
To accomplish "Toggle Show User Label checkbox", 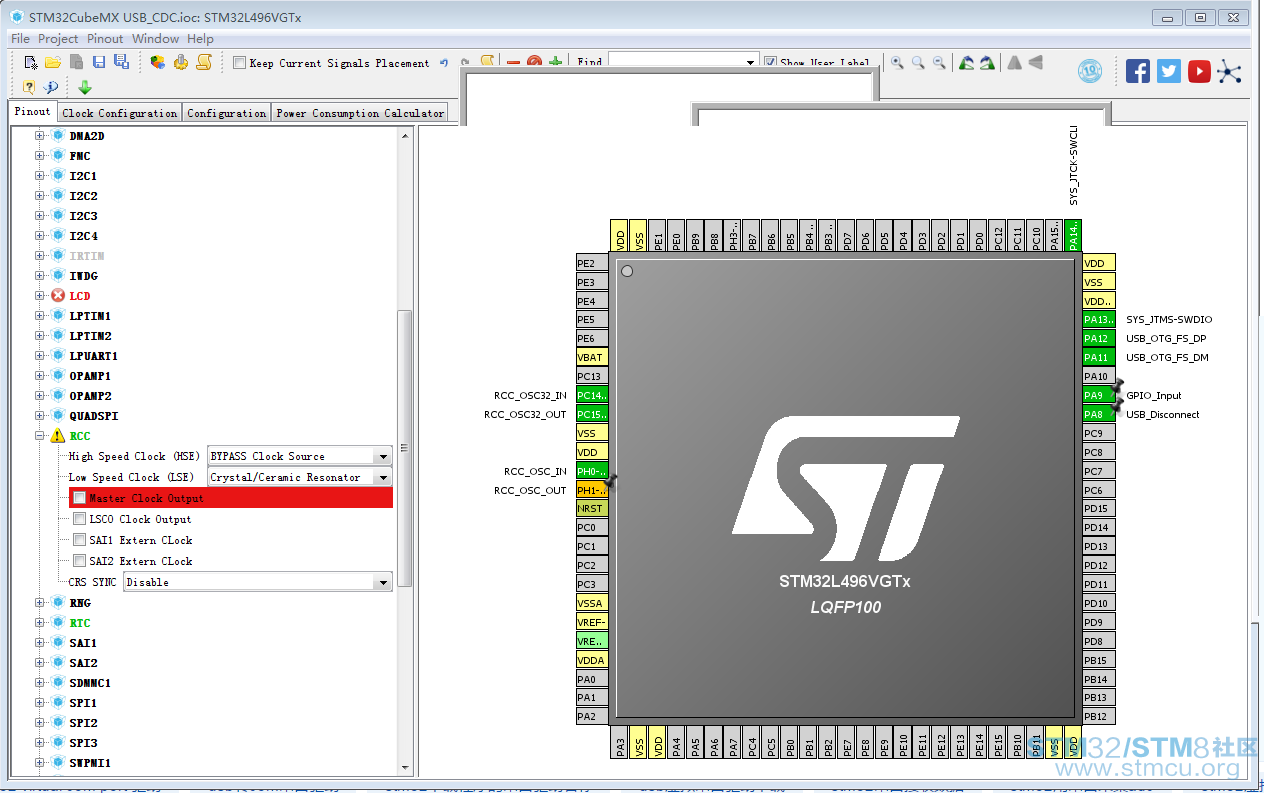I will [x=770, y=63].
